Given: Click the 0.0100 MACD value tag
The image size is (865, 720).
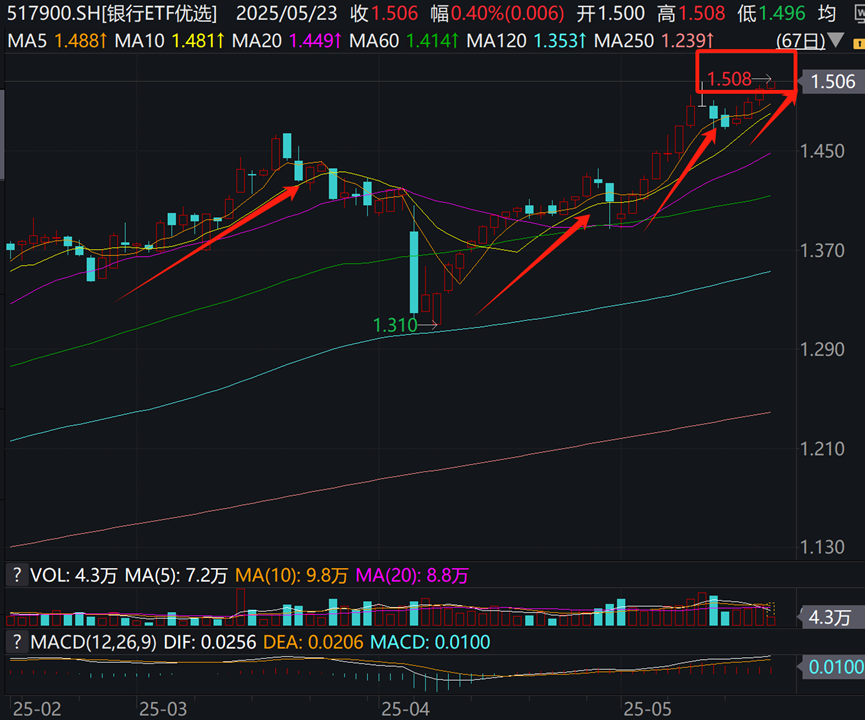Looking at the screenshot, I should click(832, 667).
